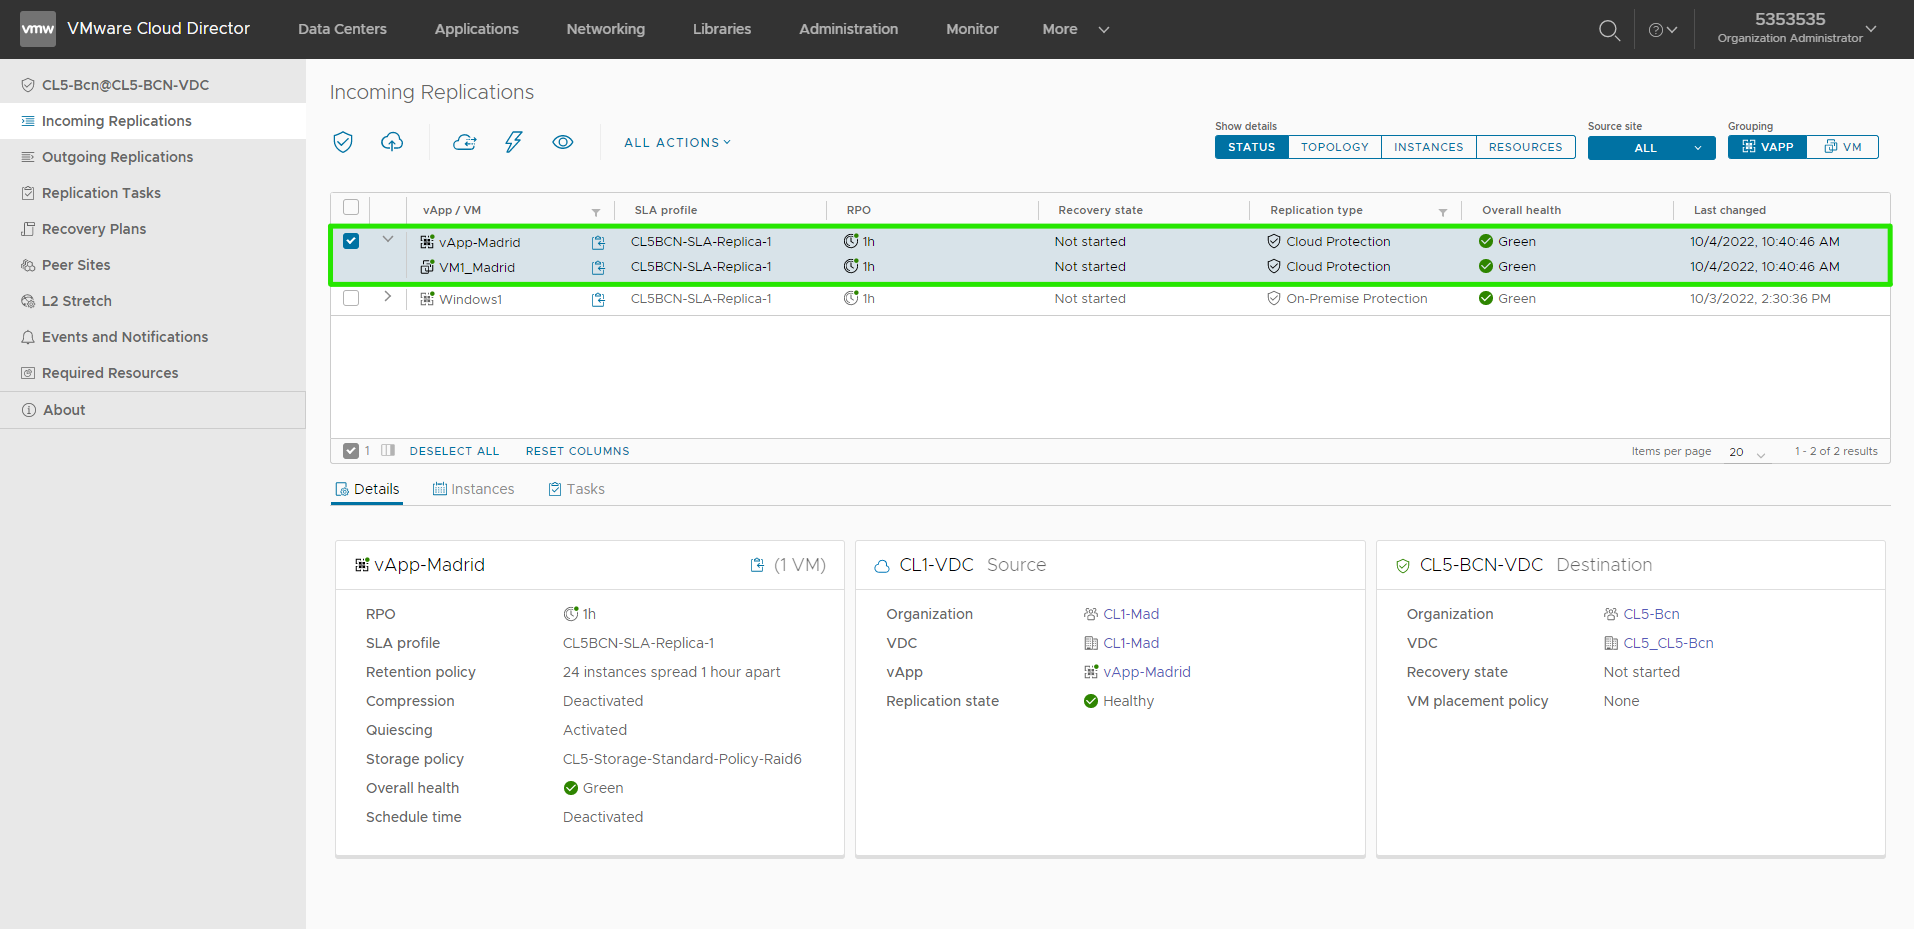Collapse the vApp-Madrid row
The image size is (1914, 929).
pos(388,240)
